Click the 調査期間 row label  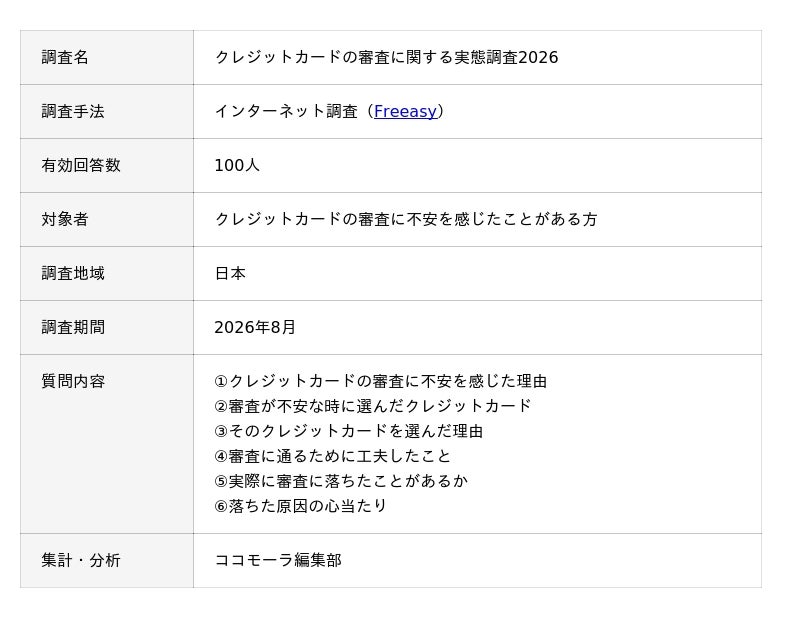pyautogui.click(x=73, y=327)
